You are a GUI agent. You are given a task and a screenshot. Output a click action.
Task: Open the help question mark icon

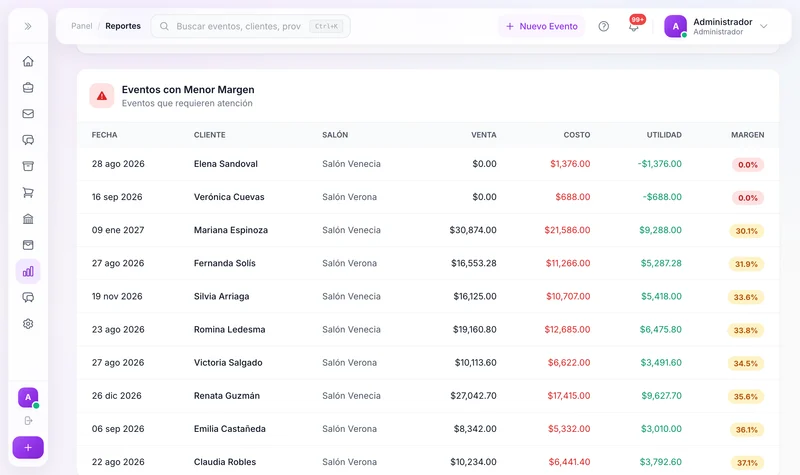pyautogui.click(x=604, y=26)
